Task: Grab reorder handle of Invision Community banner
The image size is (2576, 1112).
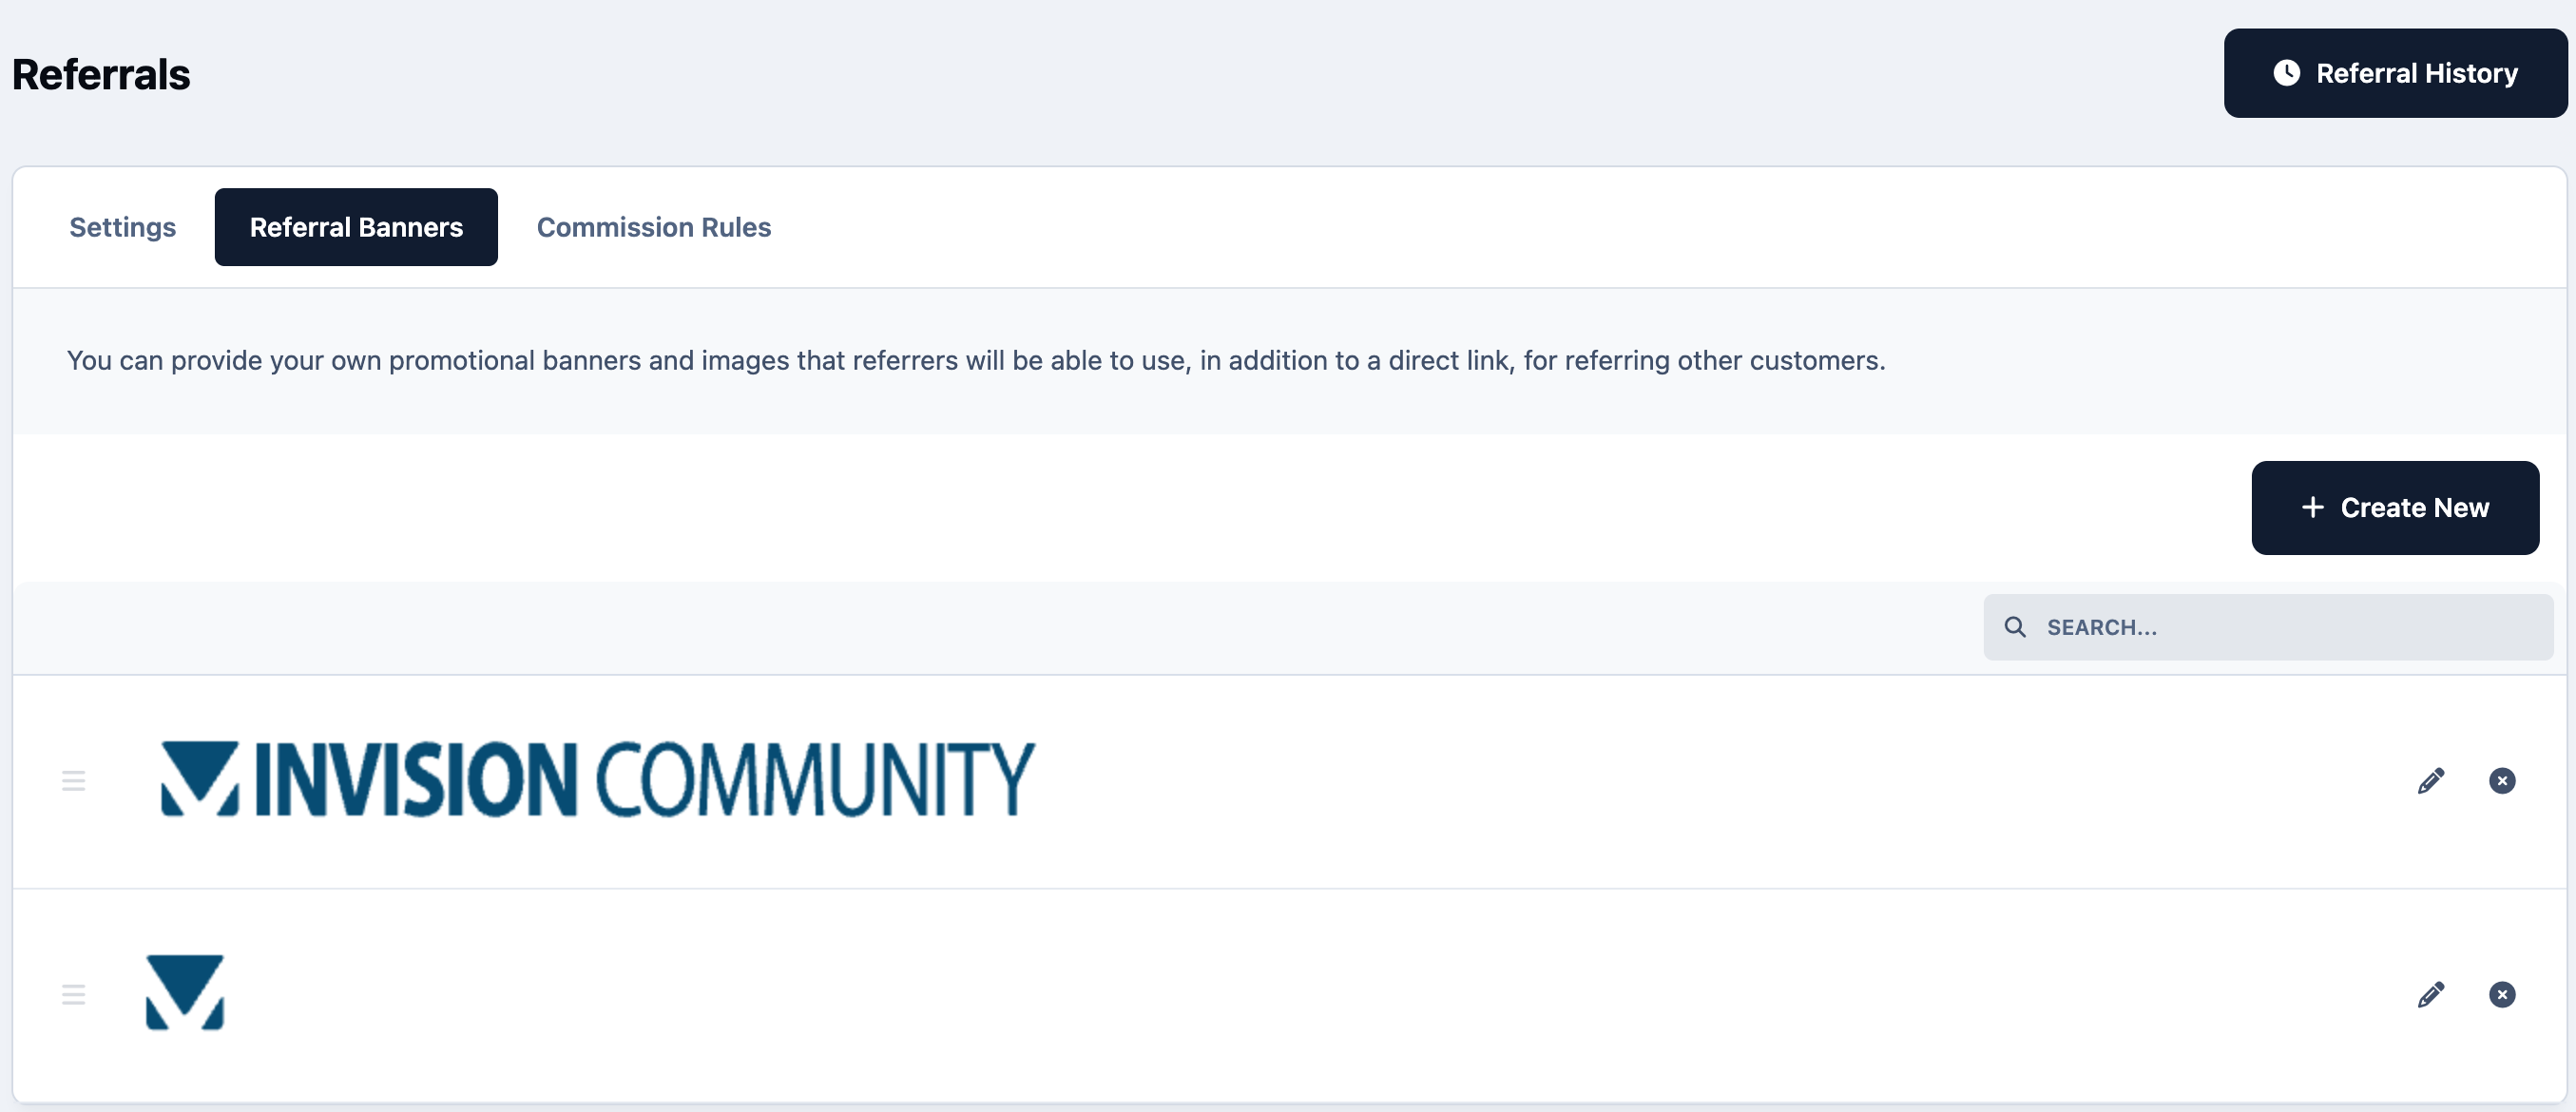Action: (73, 781)
